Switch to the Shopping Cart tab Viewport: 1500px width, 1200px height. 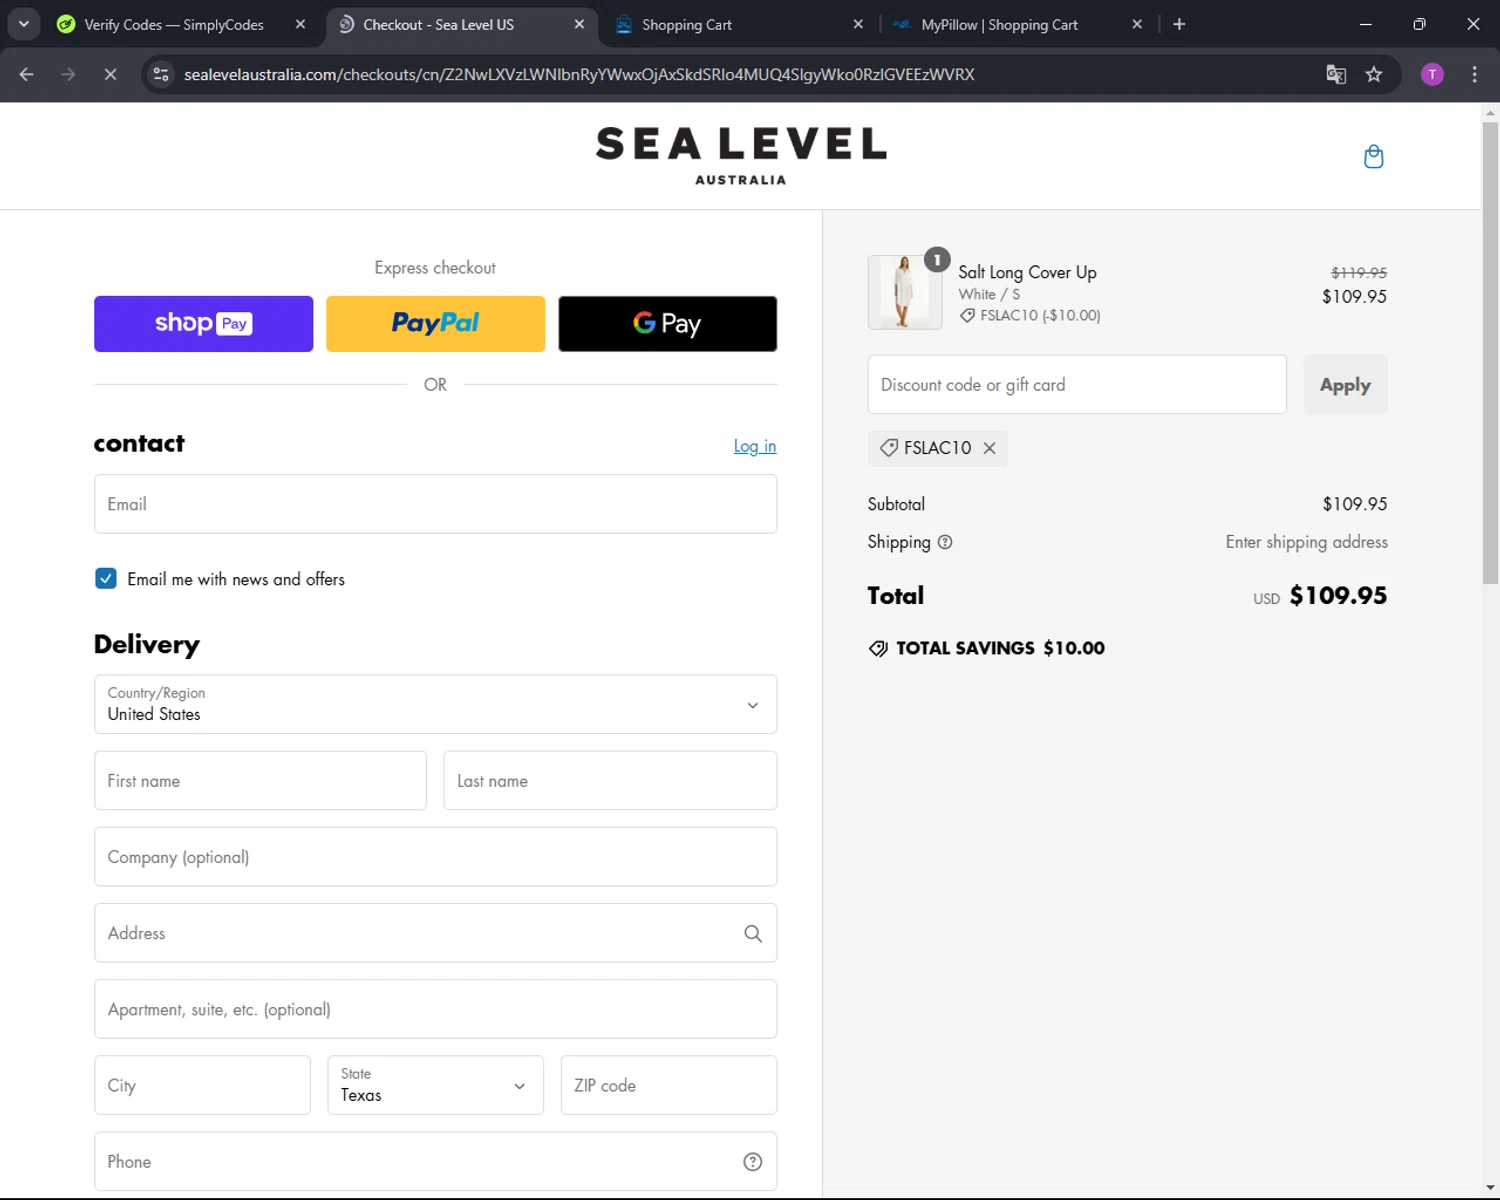[x=687, y=24]
